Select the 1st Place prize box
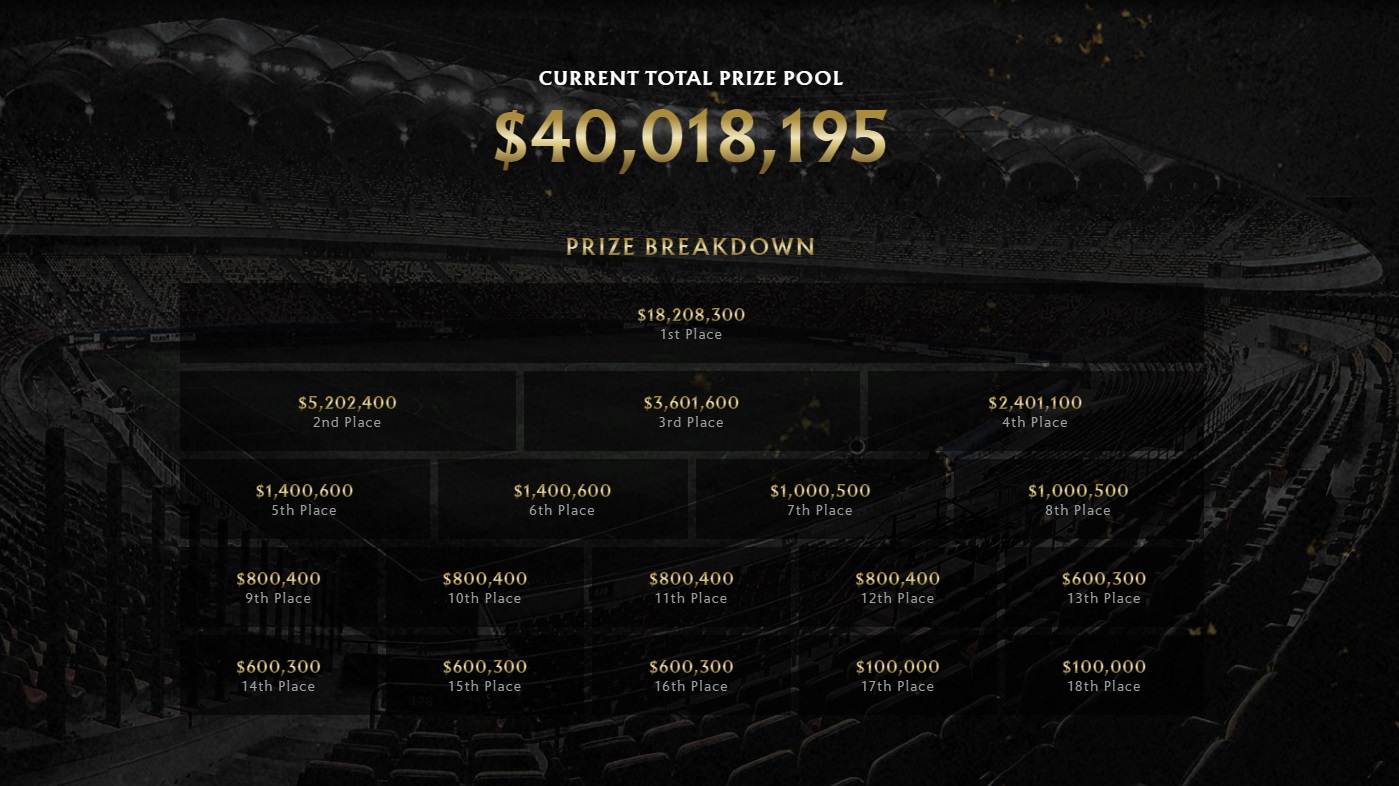The image size is (1399, 786). [x=691, y=323]
